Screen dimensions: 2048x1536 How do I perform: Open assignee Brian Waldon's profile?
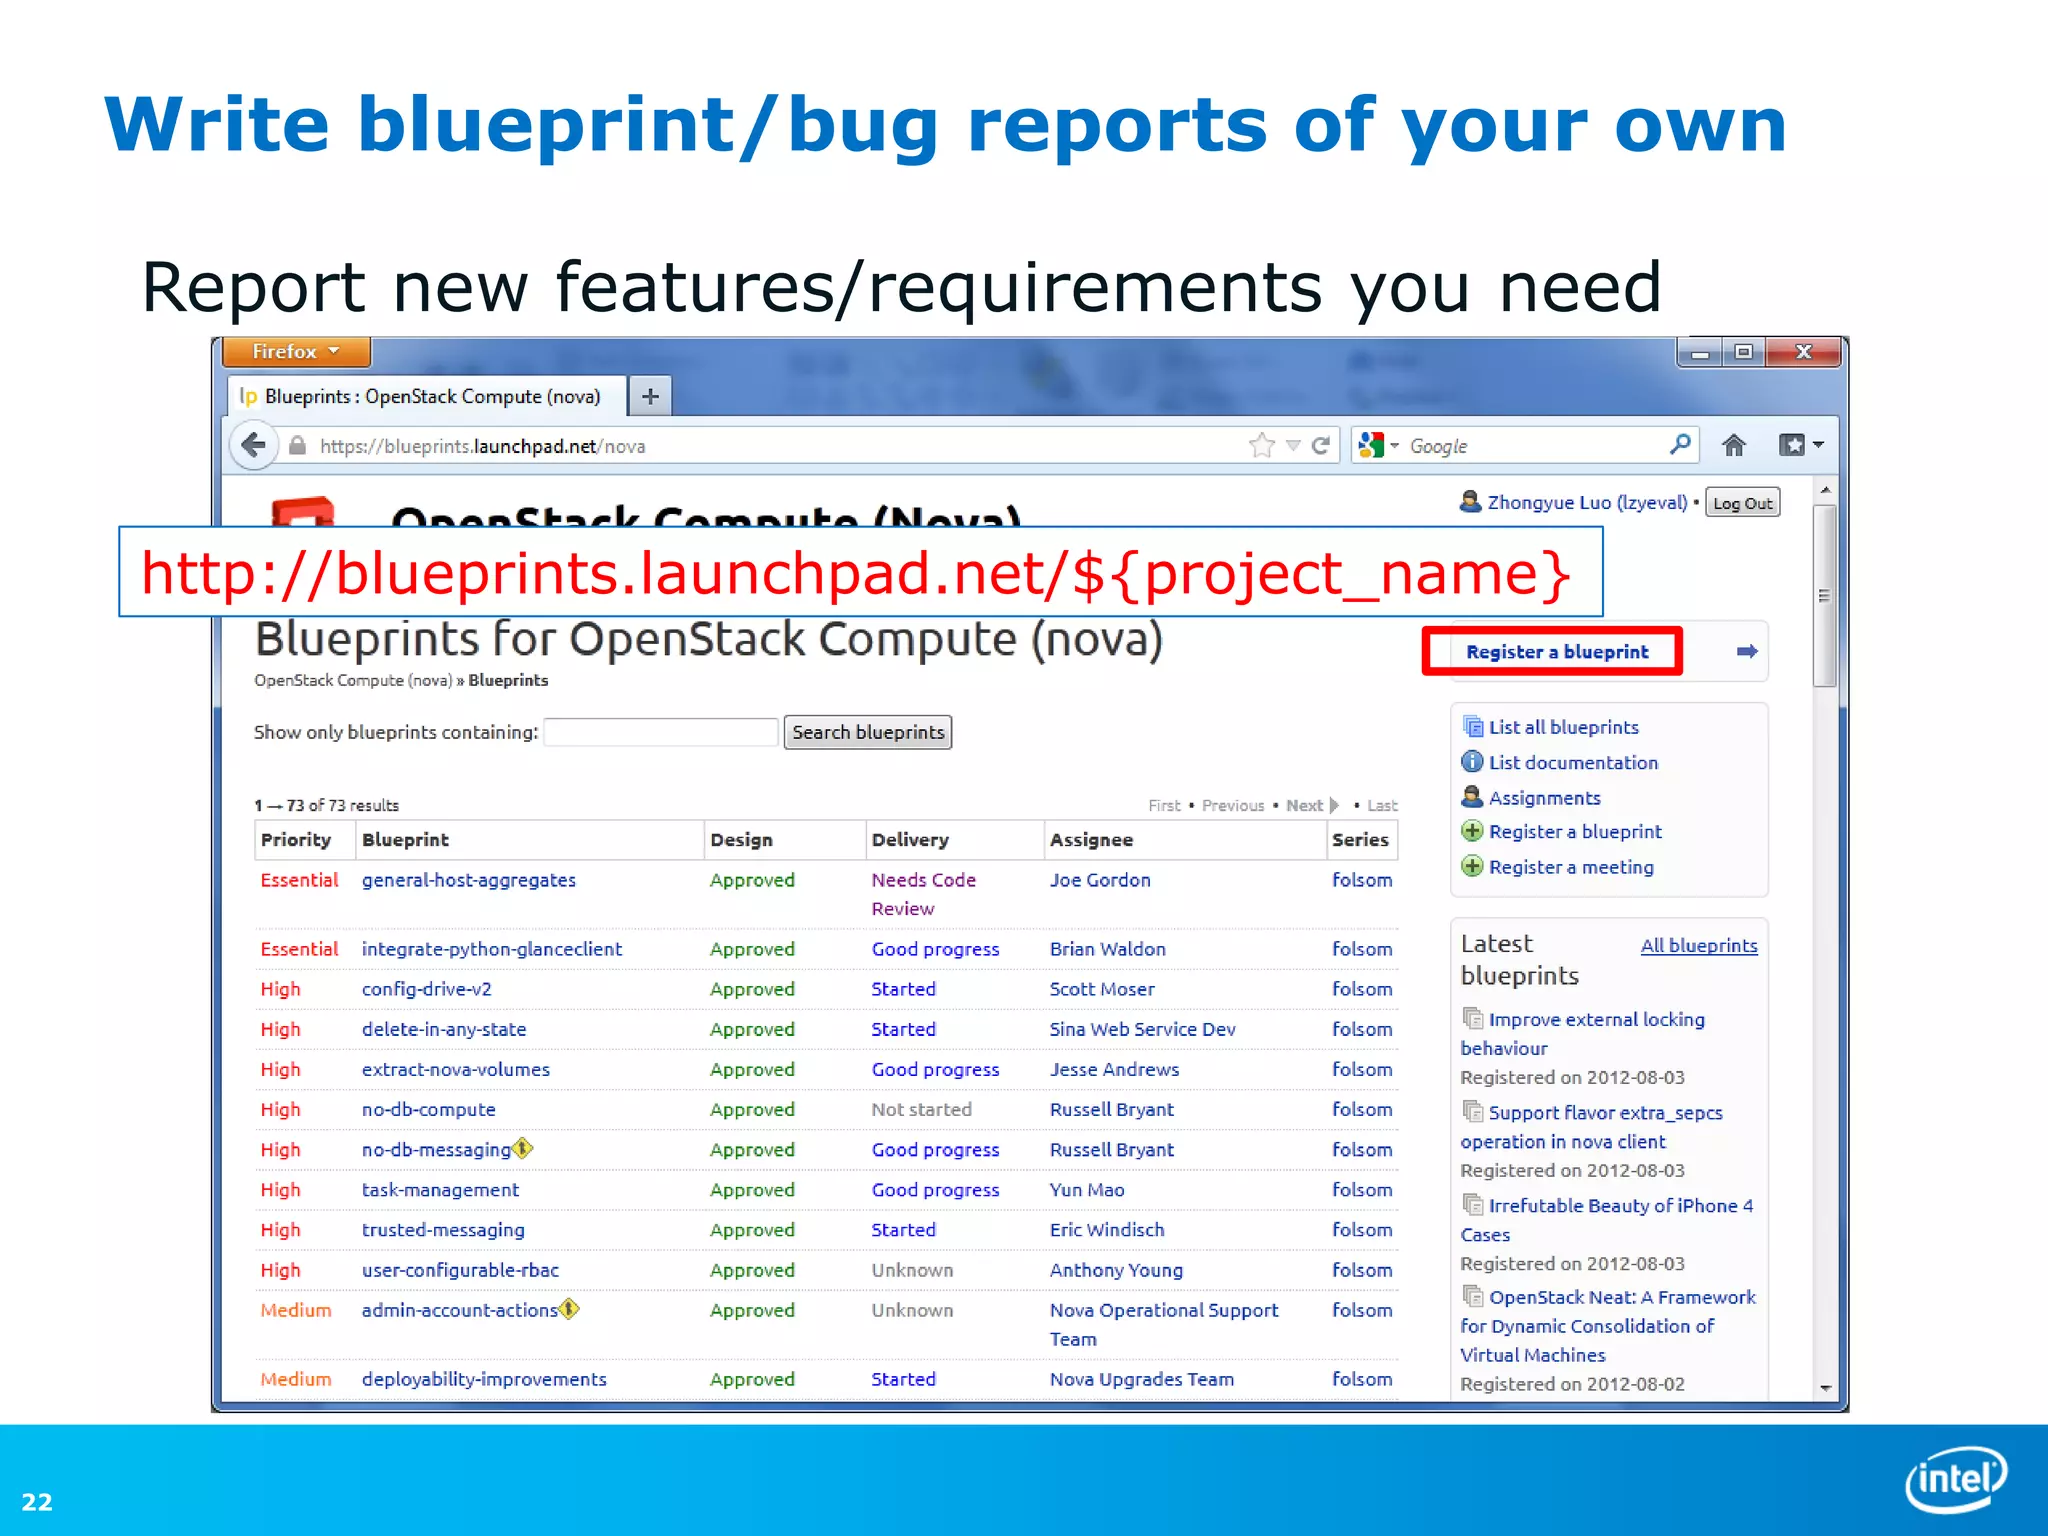coord(1108,949)
